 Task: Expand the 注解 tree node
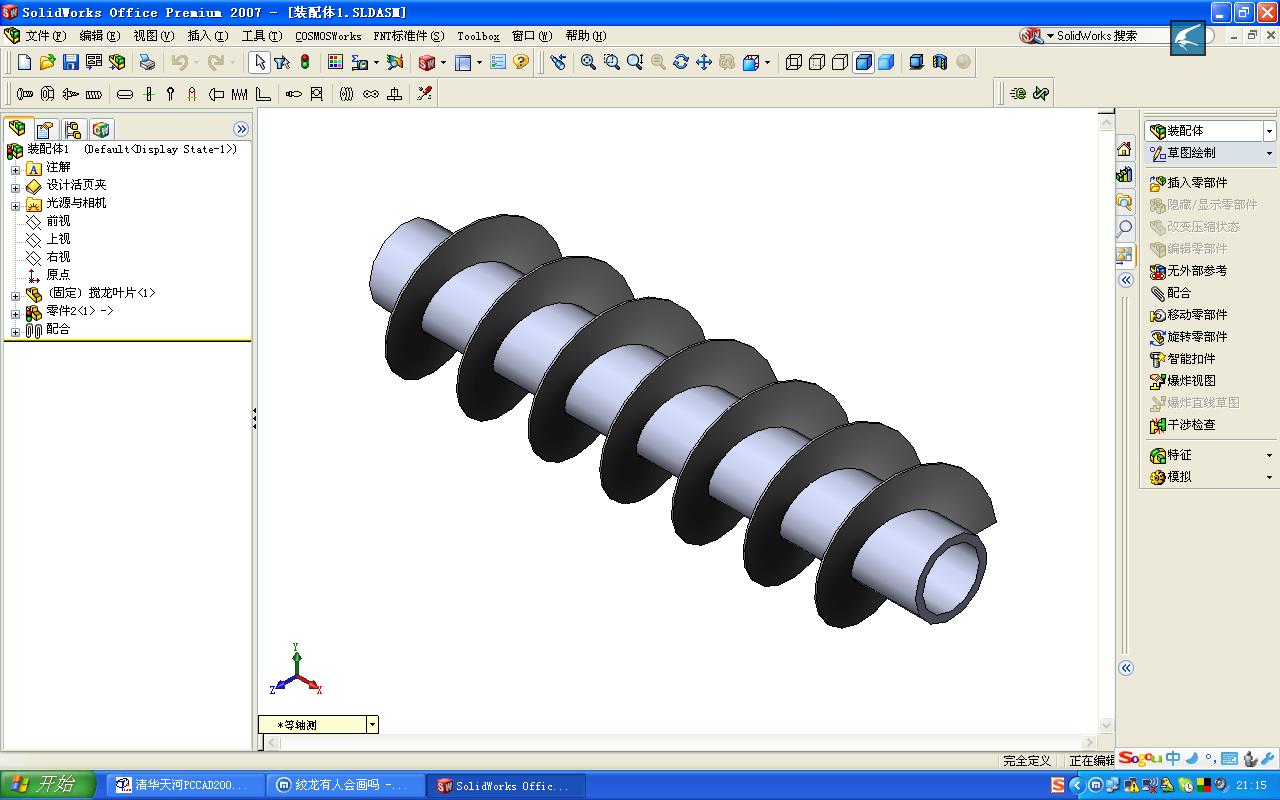click(15, 169)
